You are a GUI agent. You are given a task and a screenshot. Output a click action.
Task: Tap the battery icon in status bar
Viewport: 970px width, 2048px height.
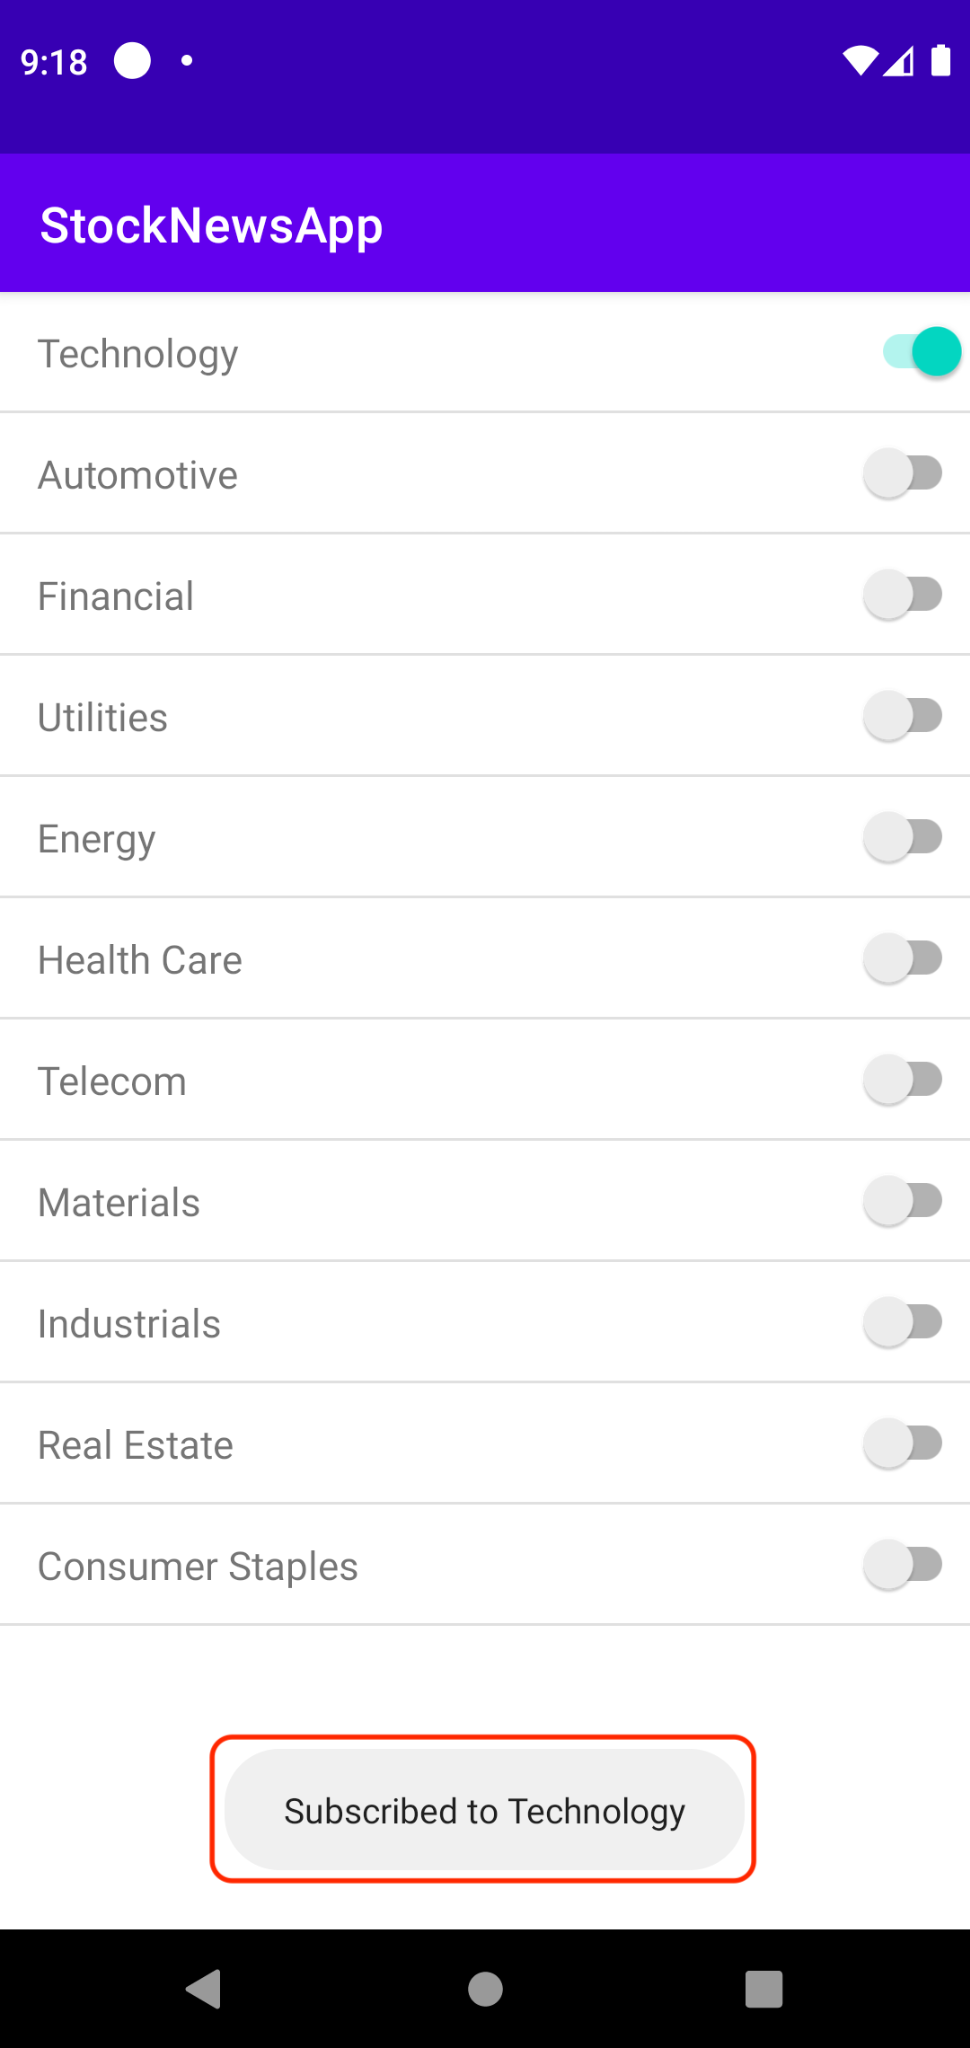[x=940, y=61]
